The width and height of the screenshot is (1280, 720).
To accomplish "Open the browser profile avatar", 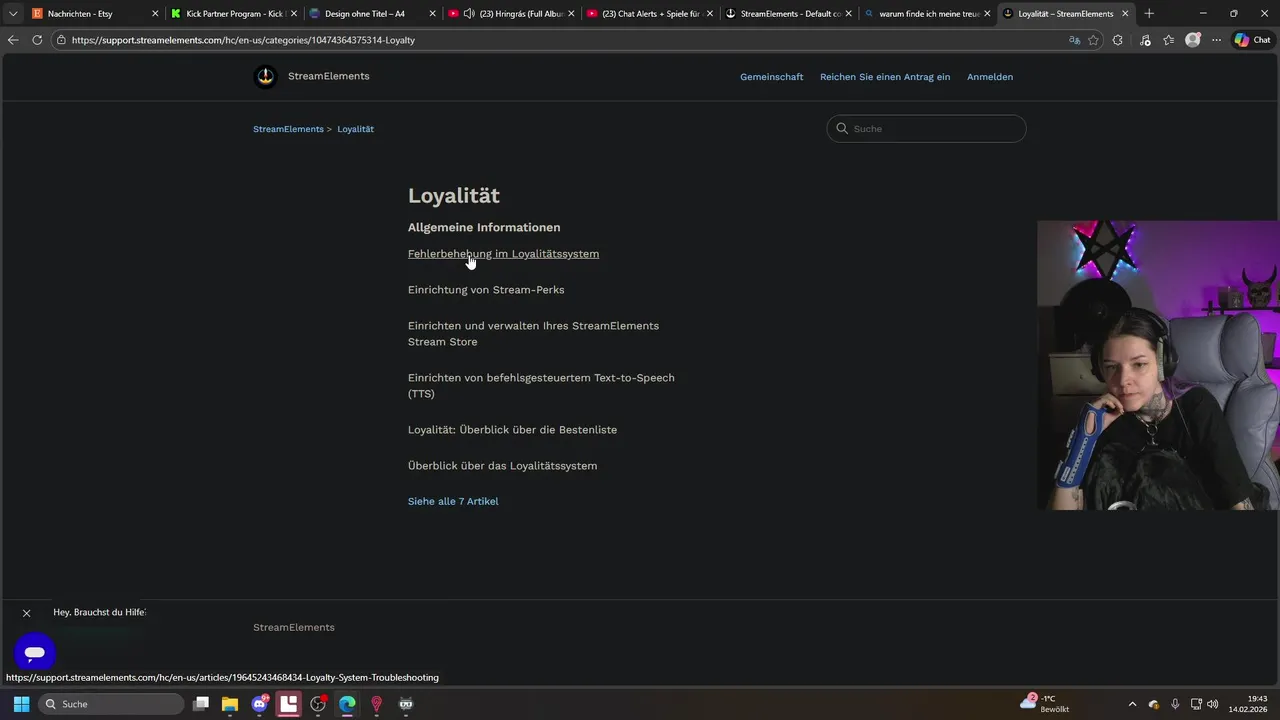I will [x=1192, y=40].
